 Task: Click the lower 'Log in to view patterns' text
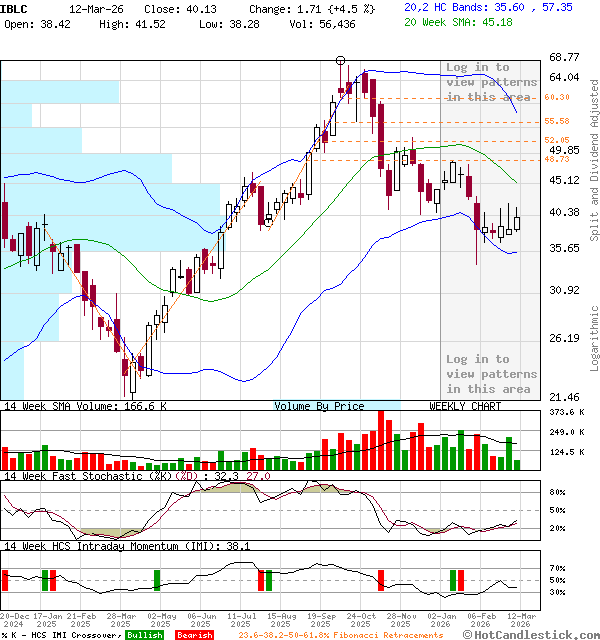pos(490,374)
